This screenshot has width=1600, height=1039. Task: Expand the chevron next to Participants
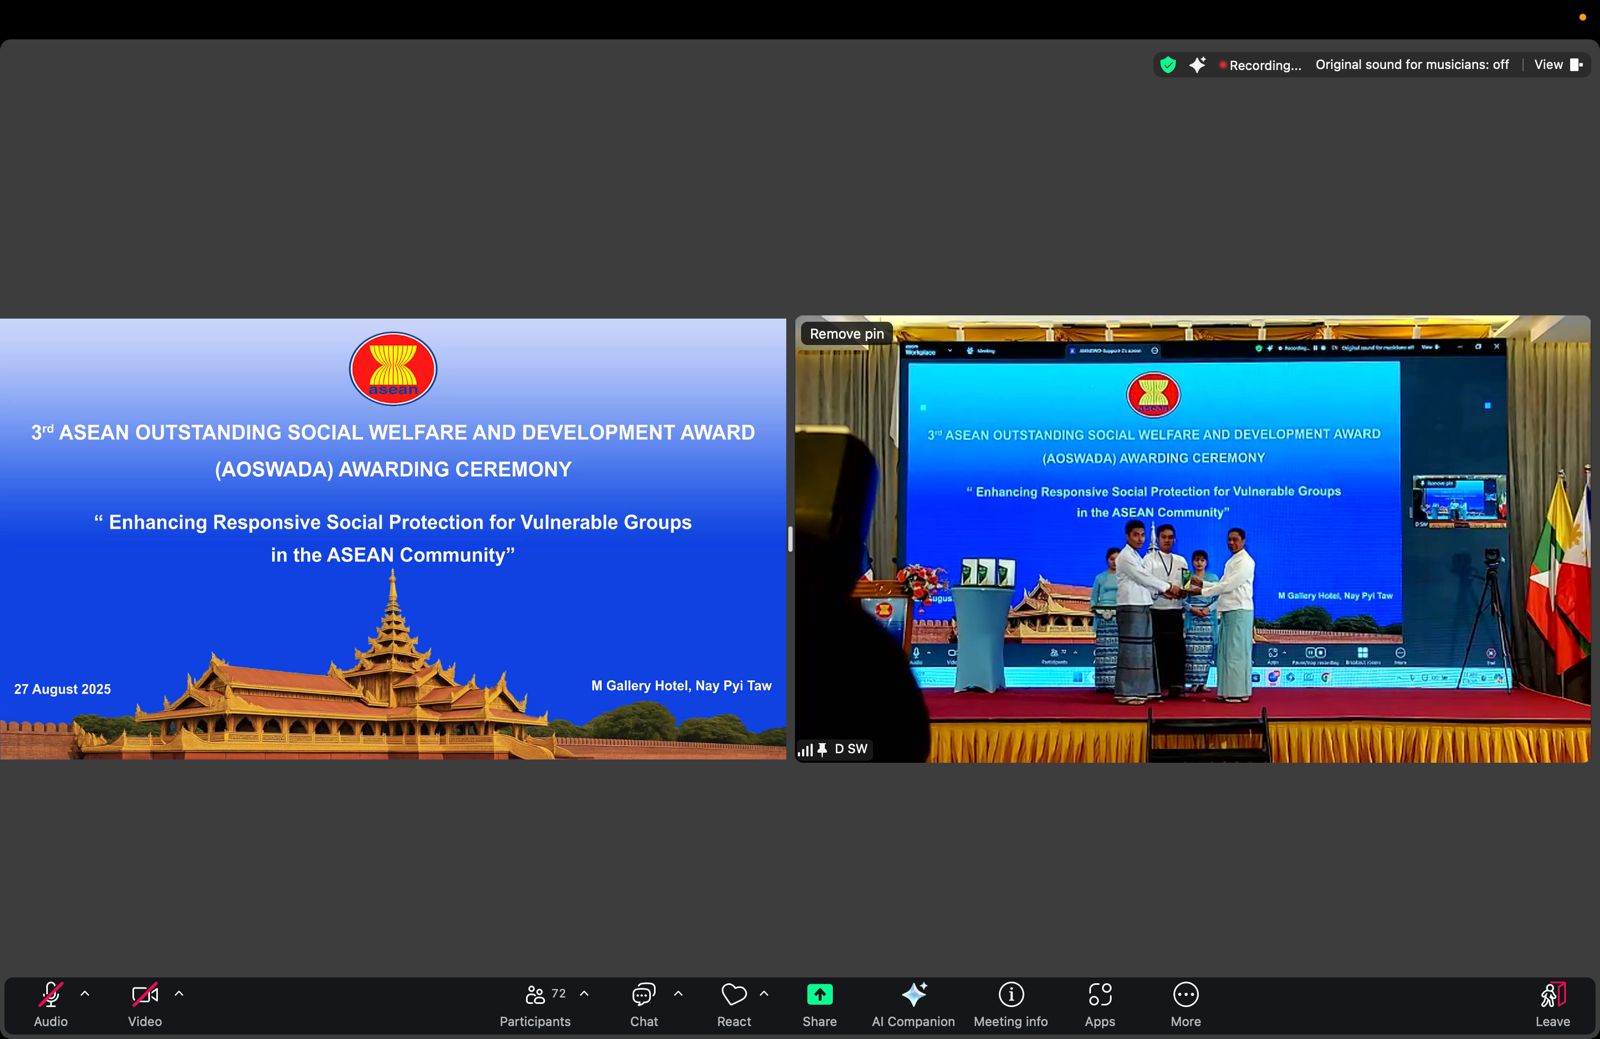[584, 994]
